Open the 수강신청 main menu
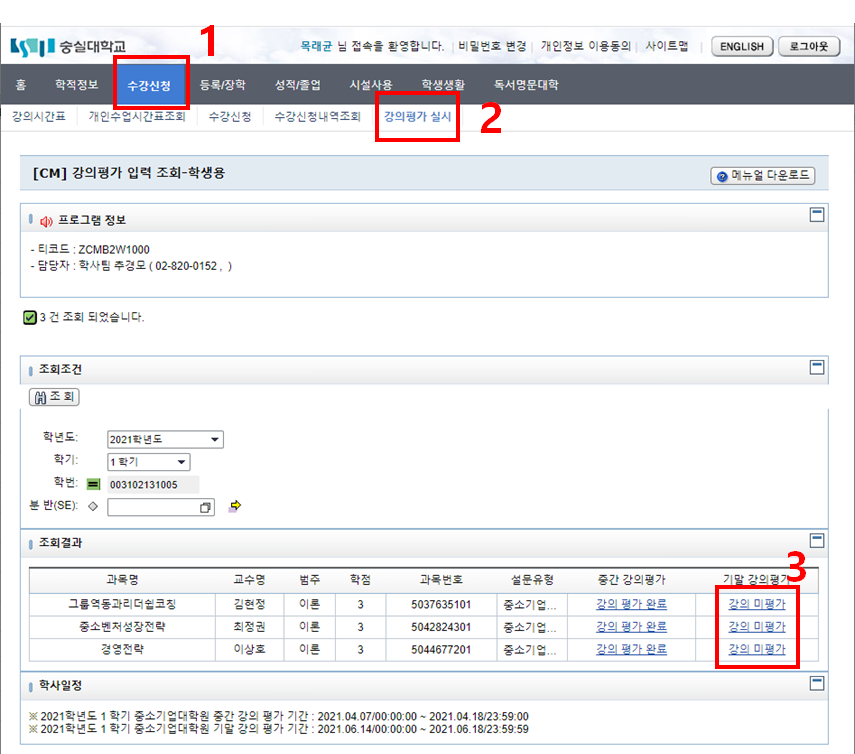Viewport: 855px width, 754px height. [150, 85]
